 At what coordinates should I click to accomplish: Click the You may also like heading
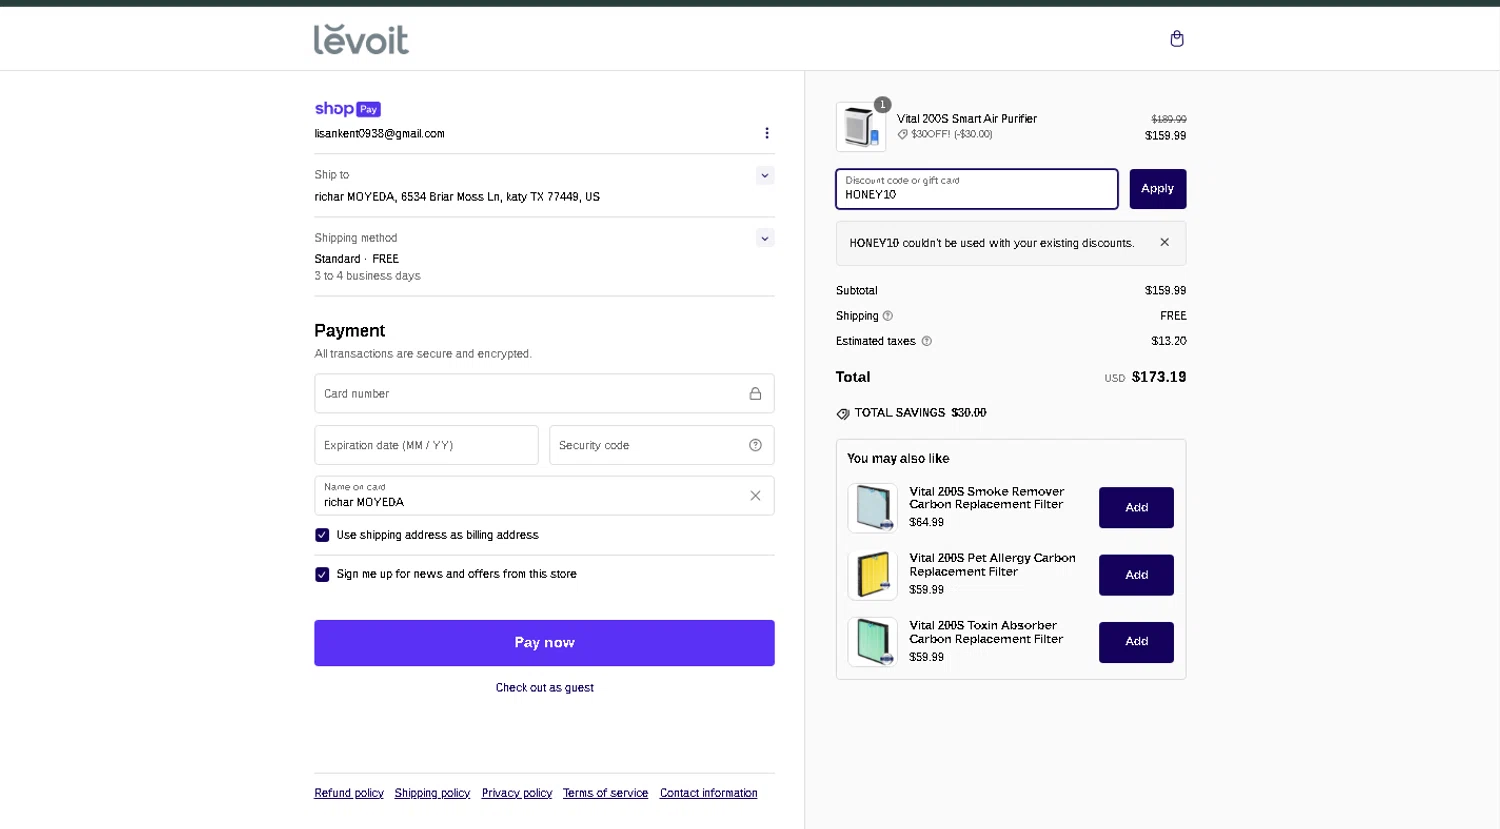click(898, 458)
